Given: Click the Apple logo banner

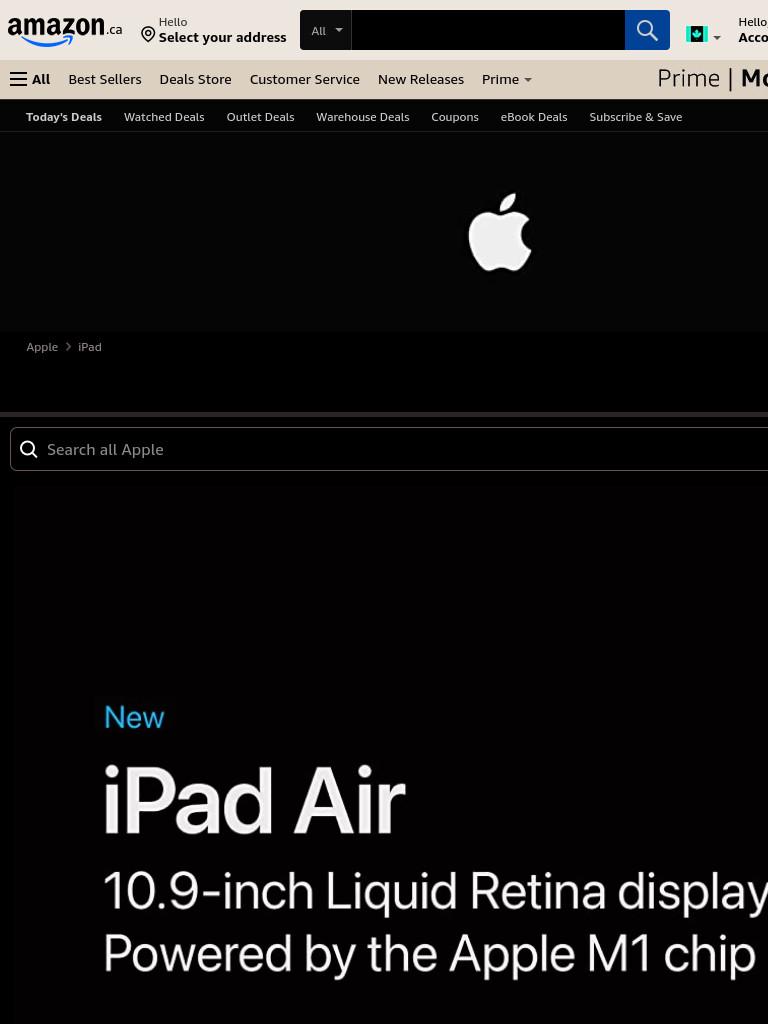Looking at the screenshot, I should [x=500, y=232].
